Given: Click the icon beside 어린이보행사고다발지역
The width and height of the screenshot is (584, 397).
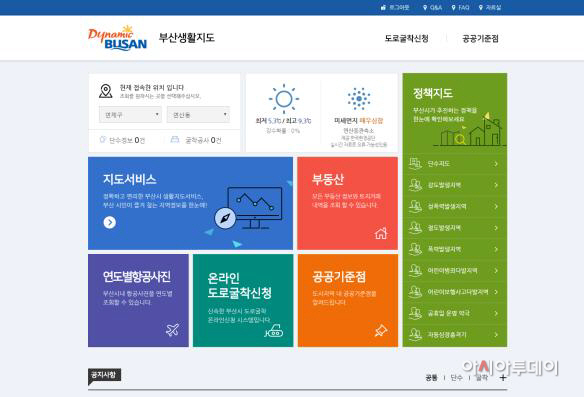Looking at the screenshot, I should [415, 291].
